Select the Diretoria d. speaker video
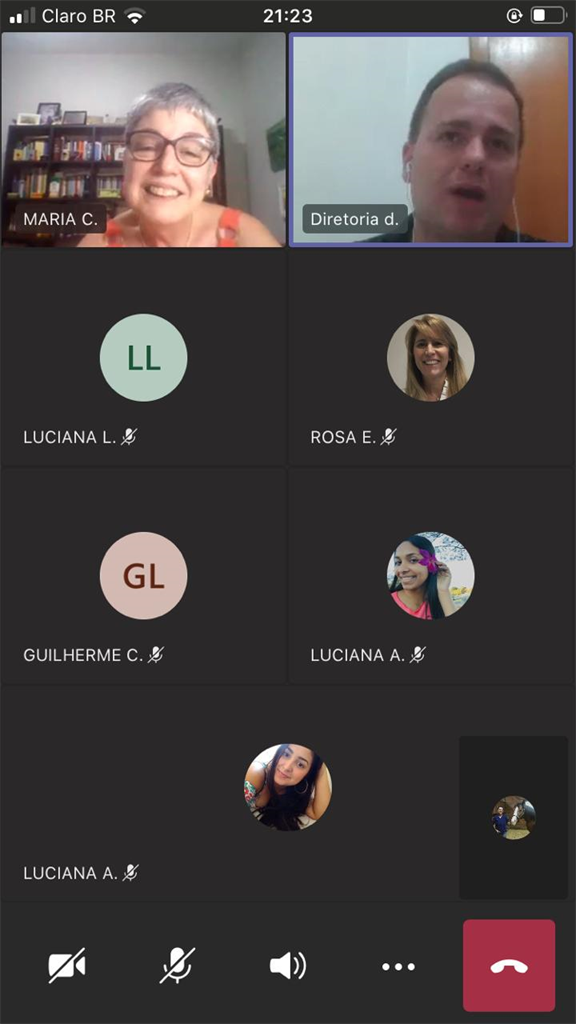 tap(431, 140)
